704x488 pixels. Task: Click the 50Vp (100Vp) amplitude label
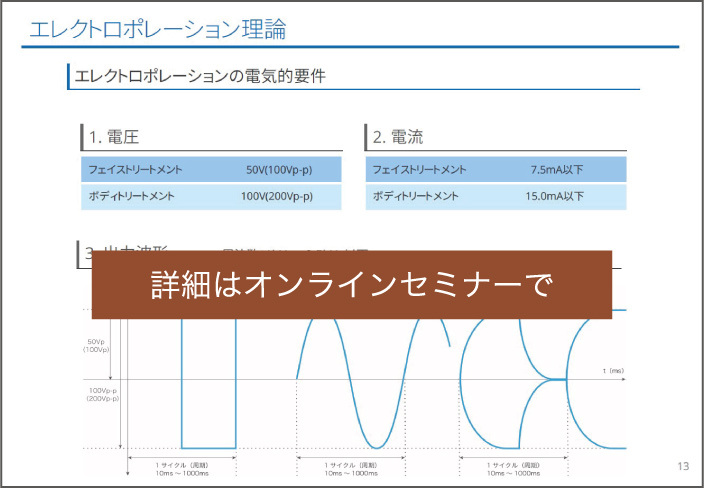(x=97, y=345)
